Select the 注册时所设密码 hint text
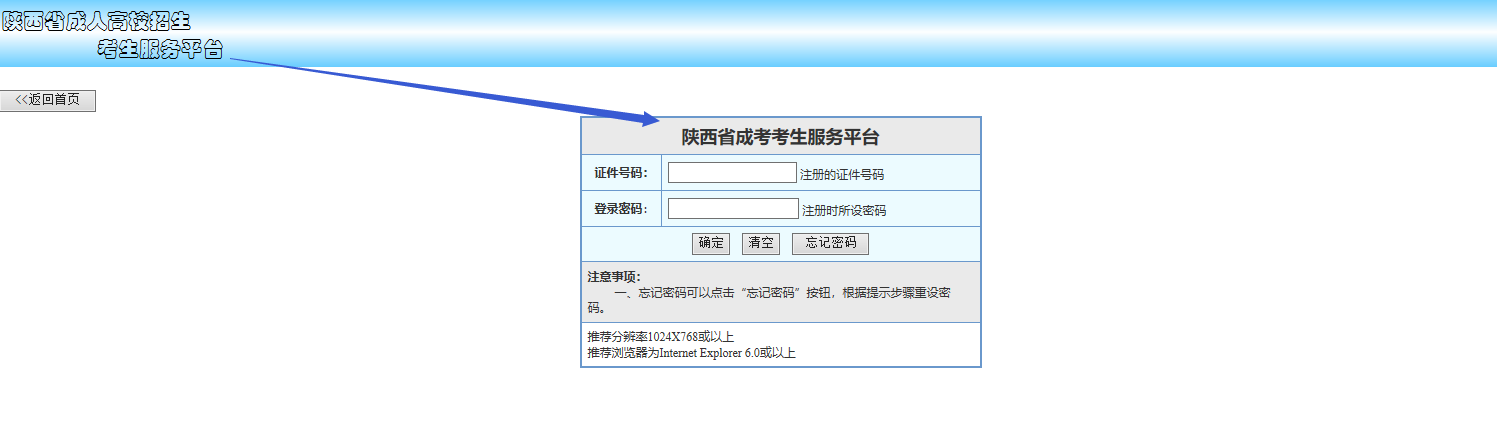The width and height of the screenshot is (1497, 444). 844,210
